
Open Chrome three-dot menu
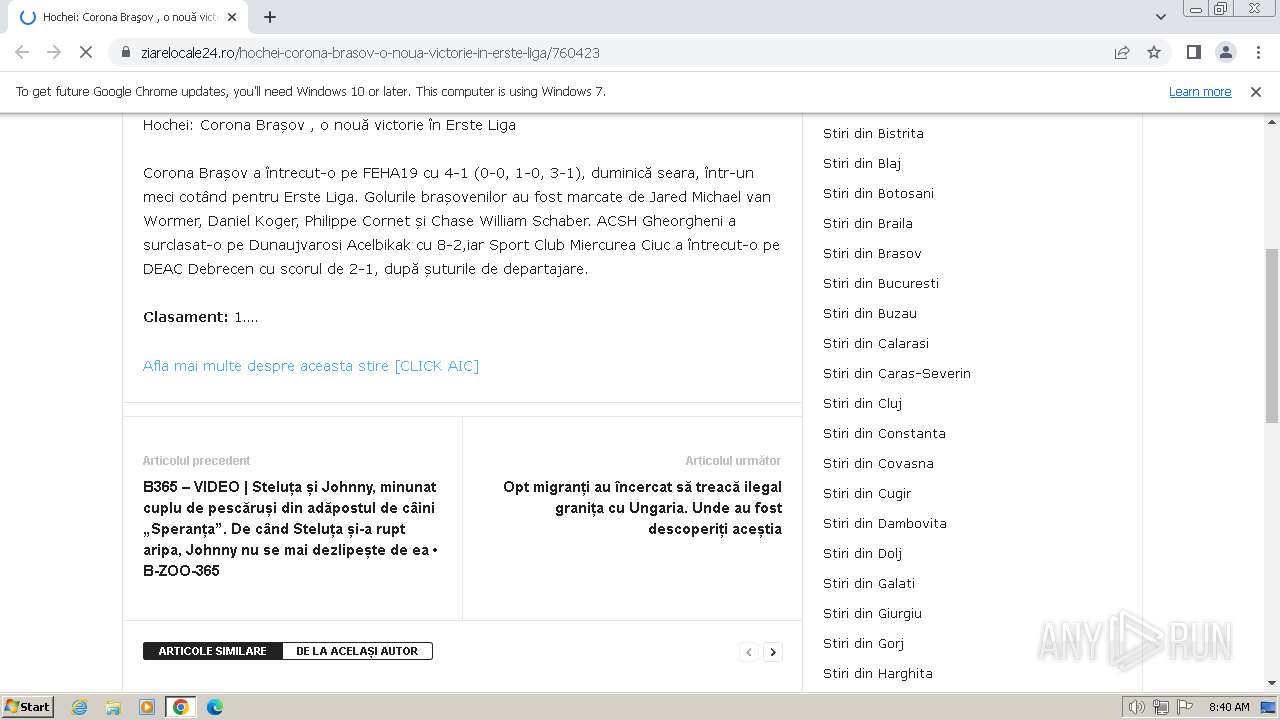[1258, 52]
